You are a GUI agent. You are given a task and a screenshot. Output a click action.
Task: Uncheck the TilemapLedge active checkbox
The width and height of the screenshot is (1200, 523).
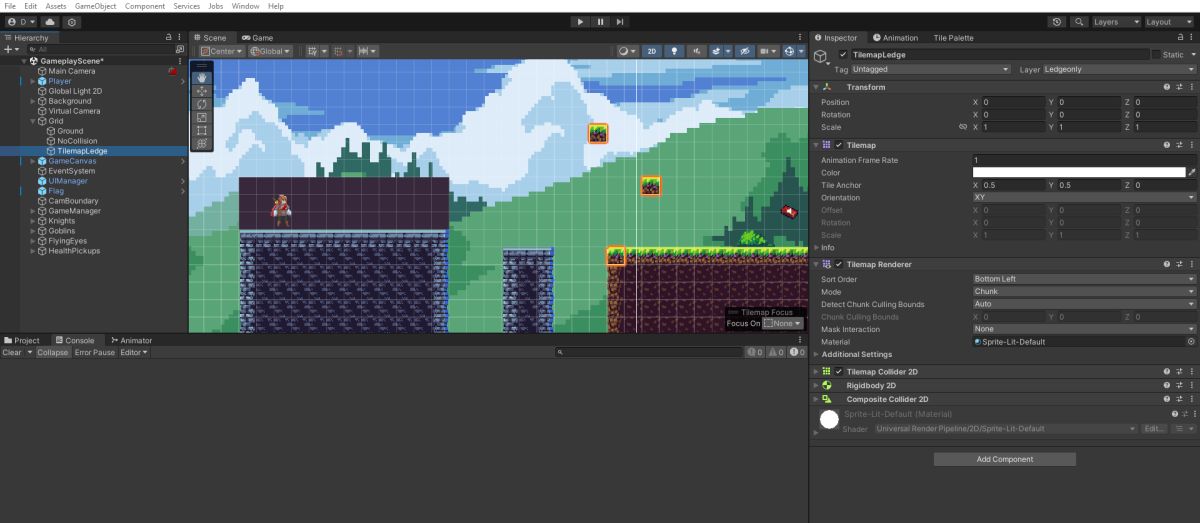(x=843, y=54)
